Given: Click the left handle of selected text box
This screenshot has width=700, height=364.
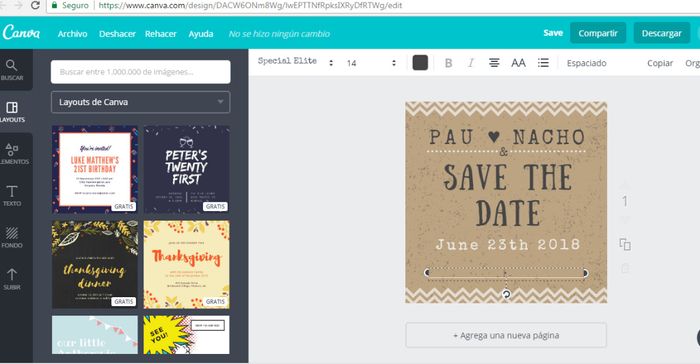Looking at the screenshot, I should click(x=427, y=272).
